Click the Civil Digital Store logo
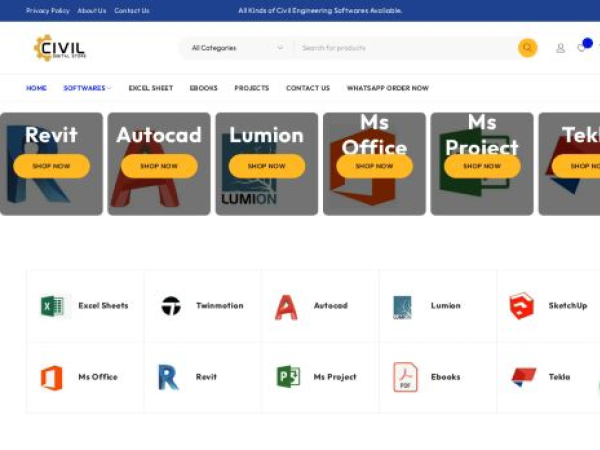Image resolution: width=600 pixels, height=450 pixels. point(60,48)
